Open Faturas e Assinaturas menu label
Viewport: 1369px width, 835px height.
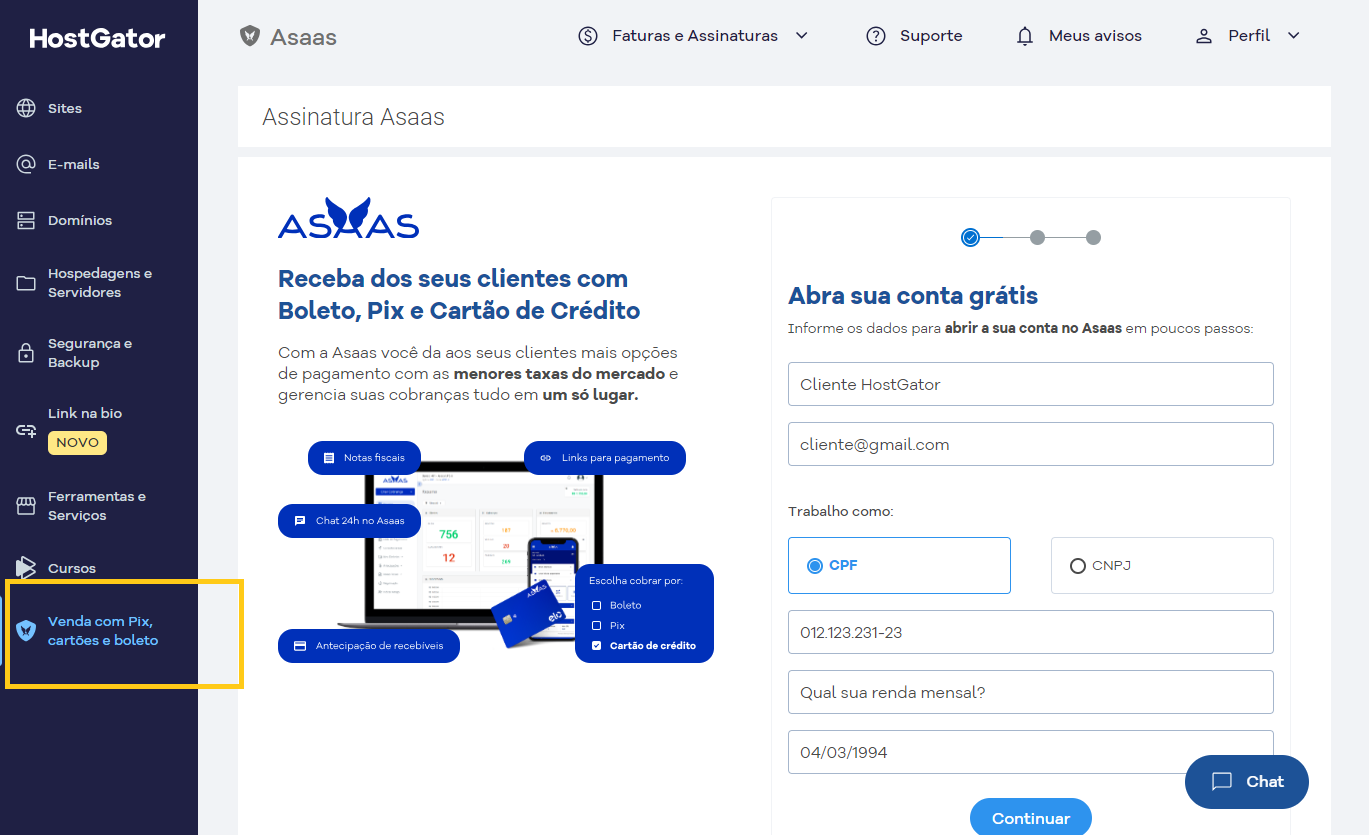pos(695,36)
